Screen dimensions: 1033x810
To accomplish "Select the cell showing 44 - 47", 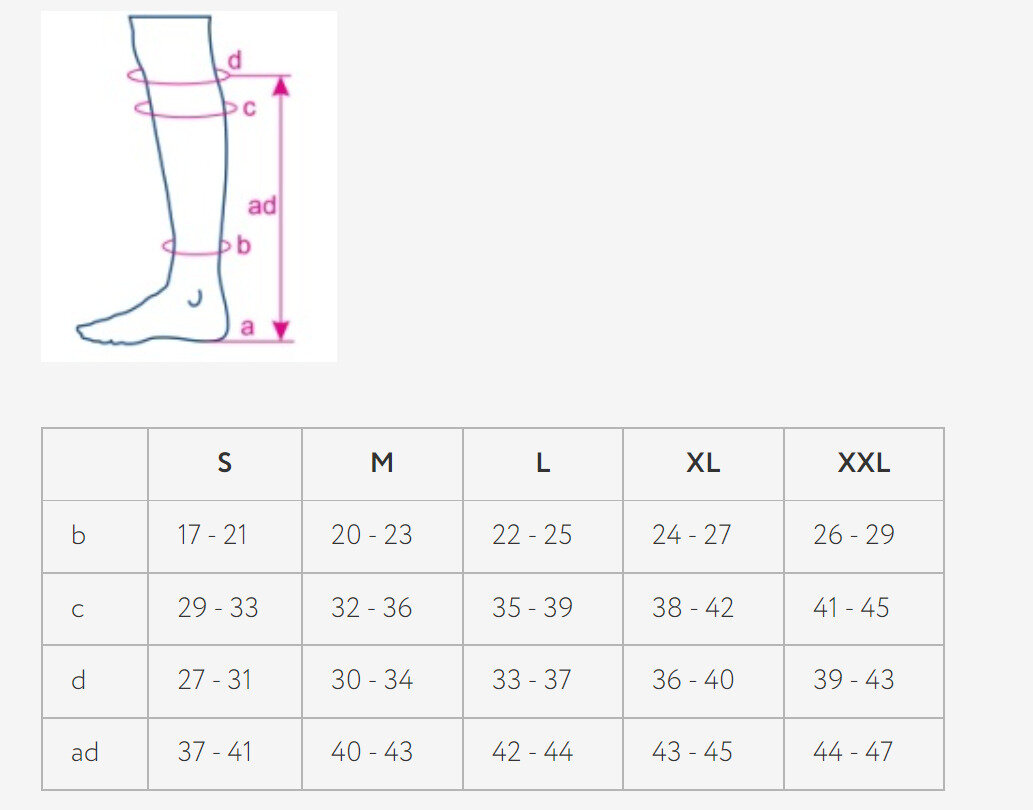I will tap(854, 752).
